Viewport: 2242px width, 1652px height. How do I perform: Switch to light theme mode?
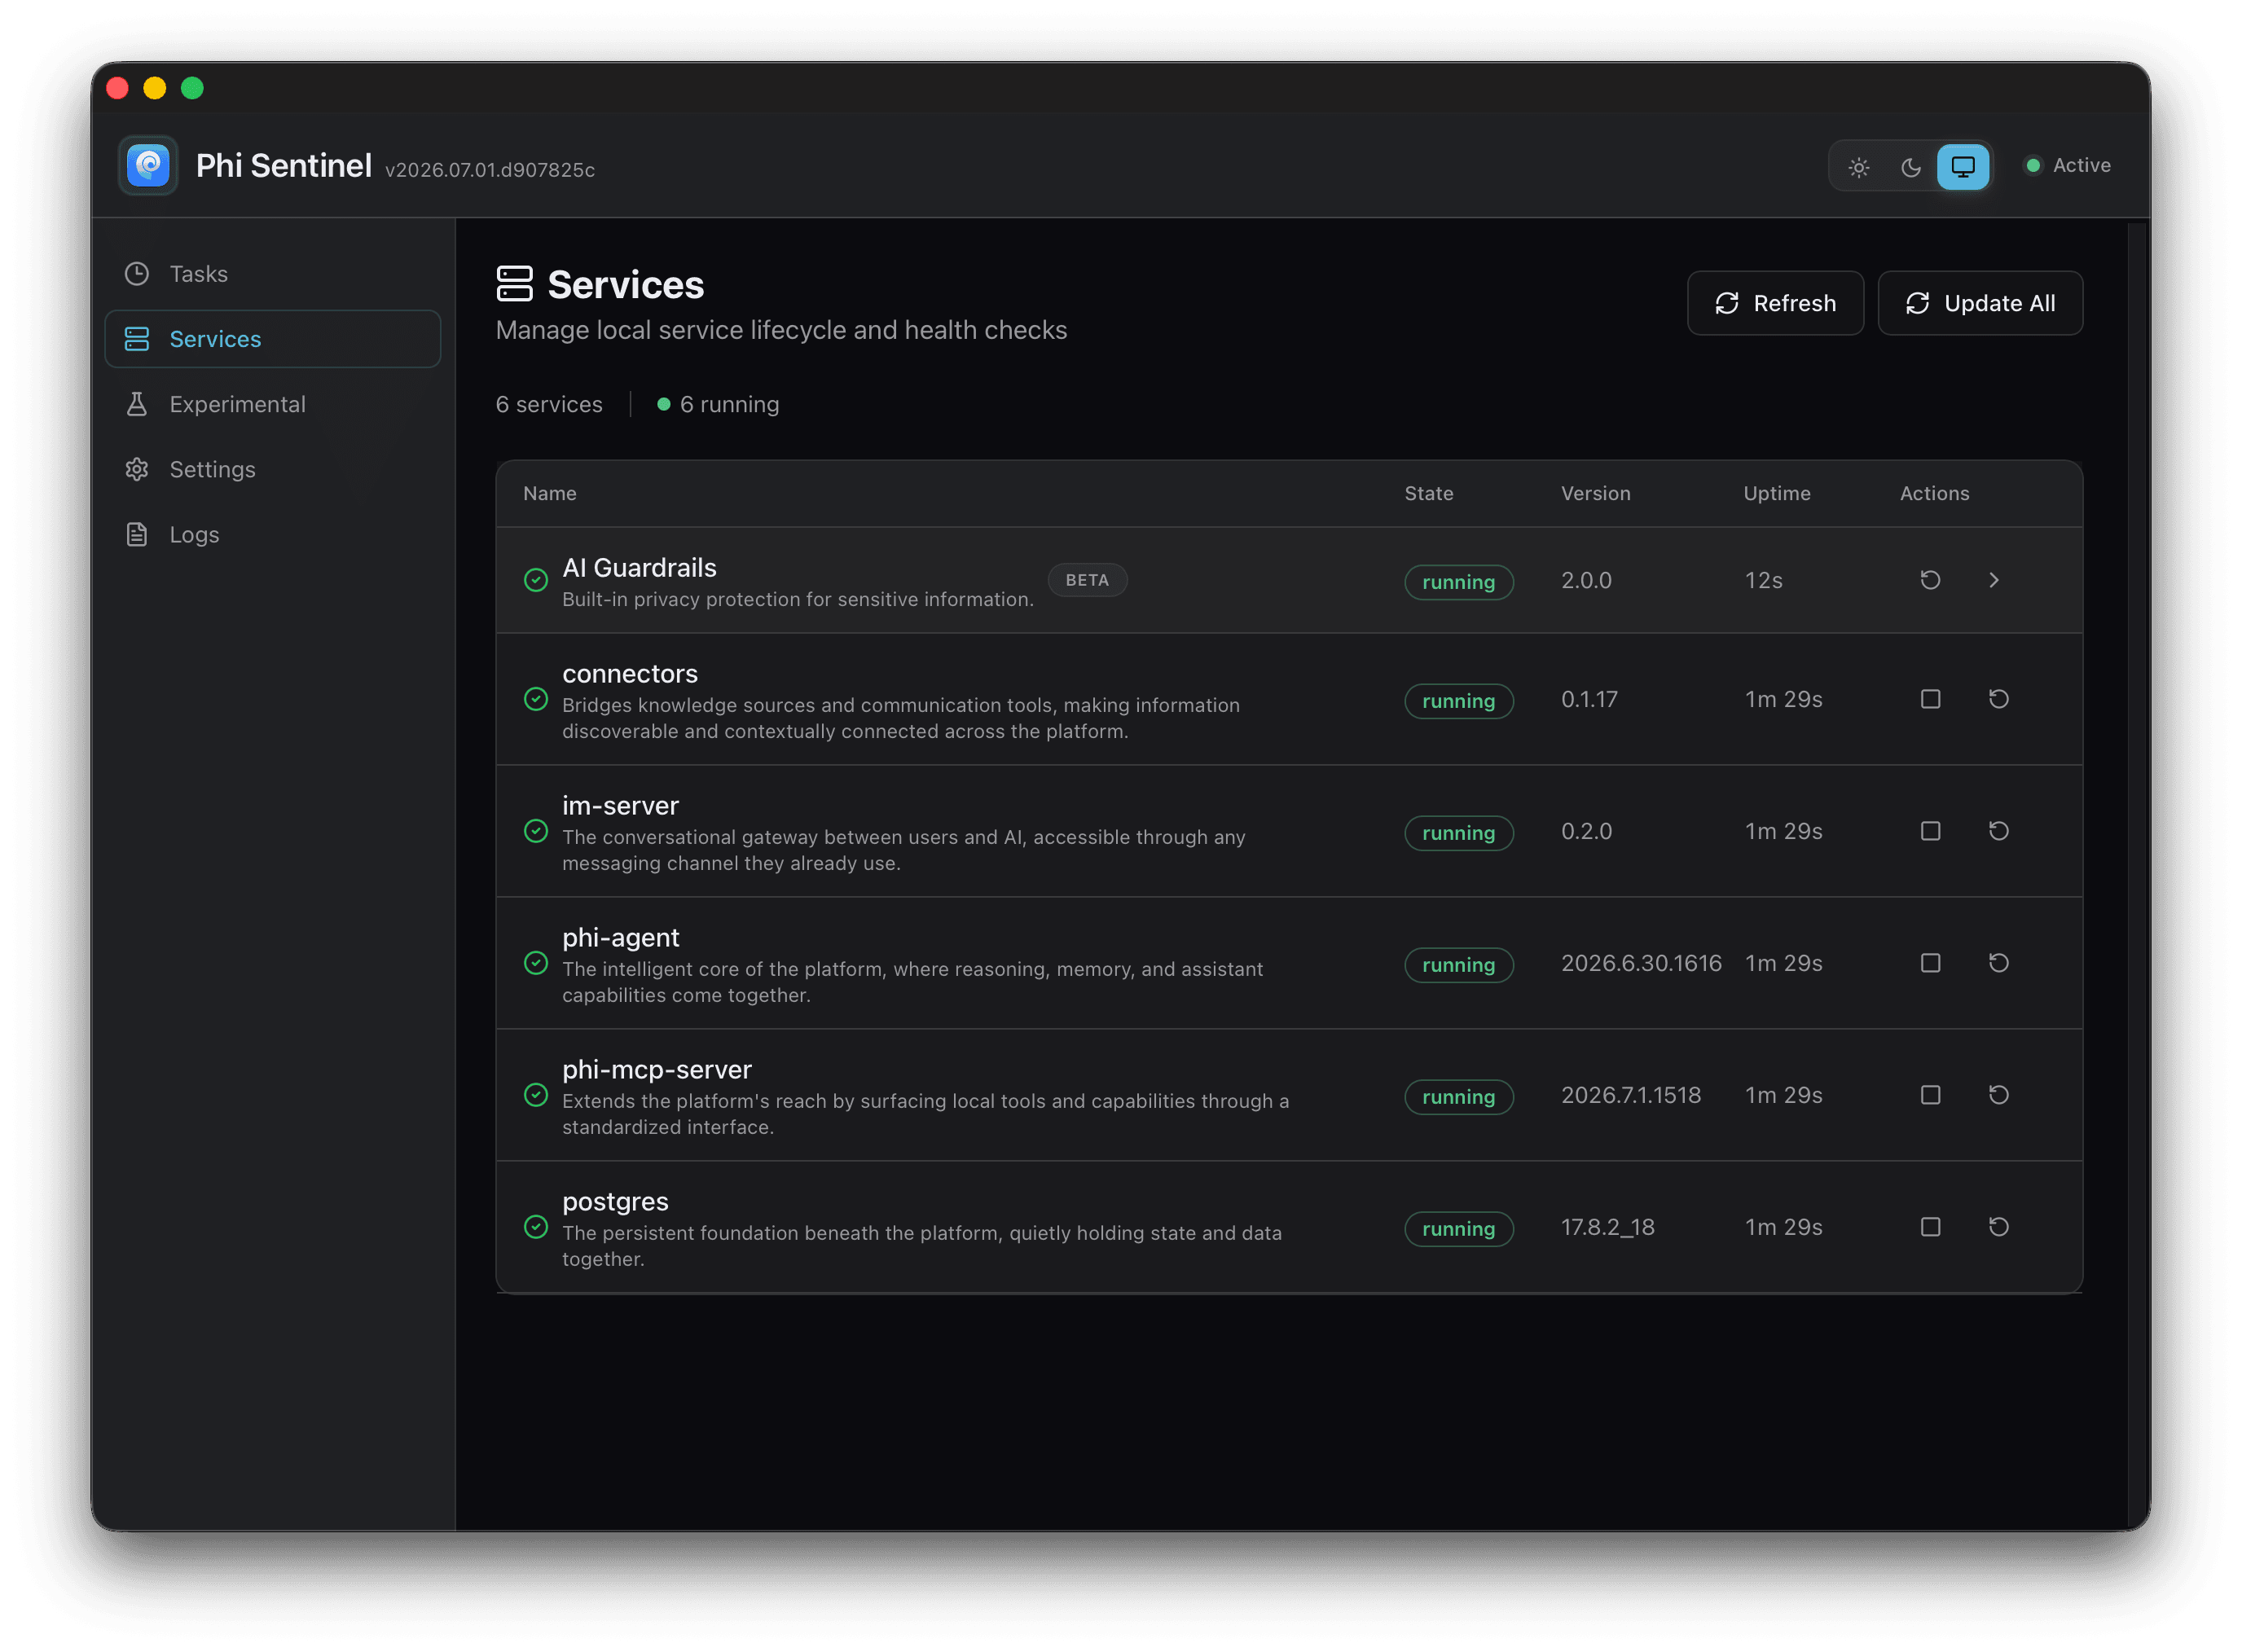tap(1858, 167)
